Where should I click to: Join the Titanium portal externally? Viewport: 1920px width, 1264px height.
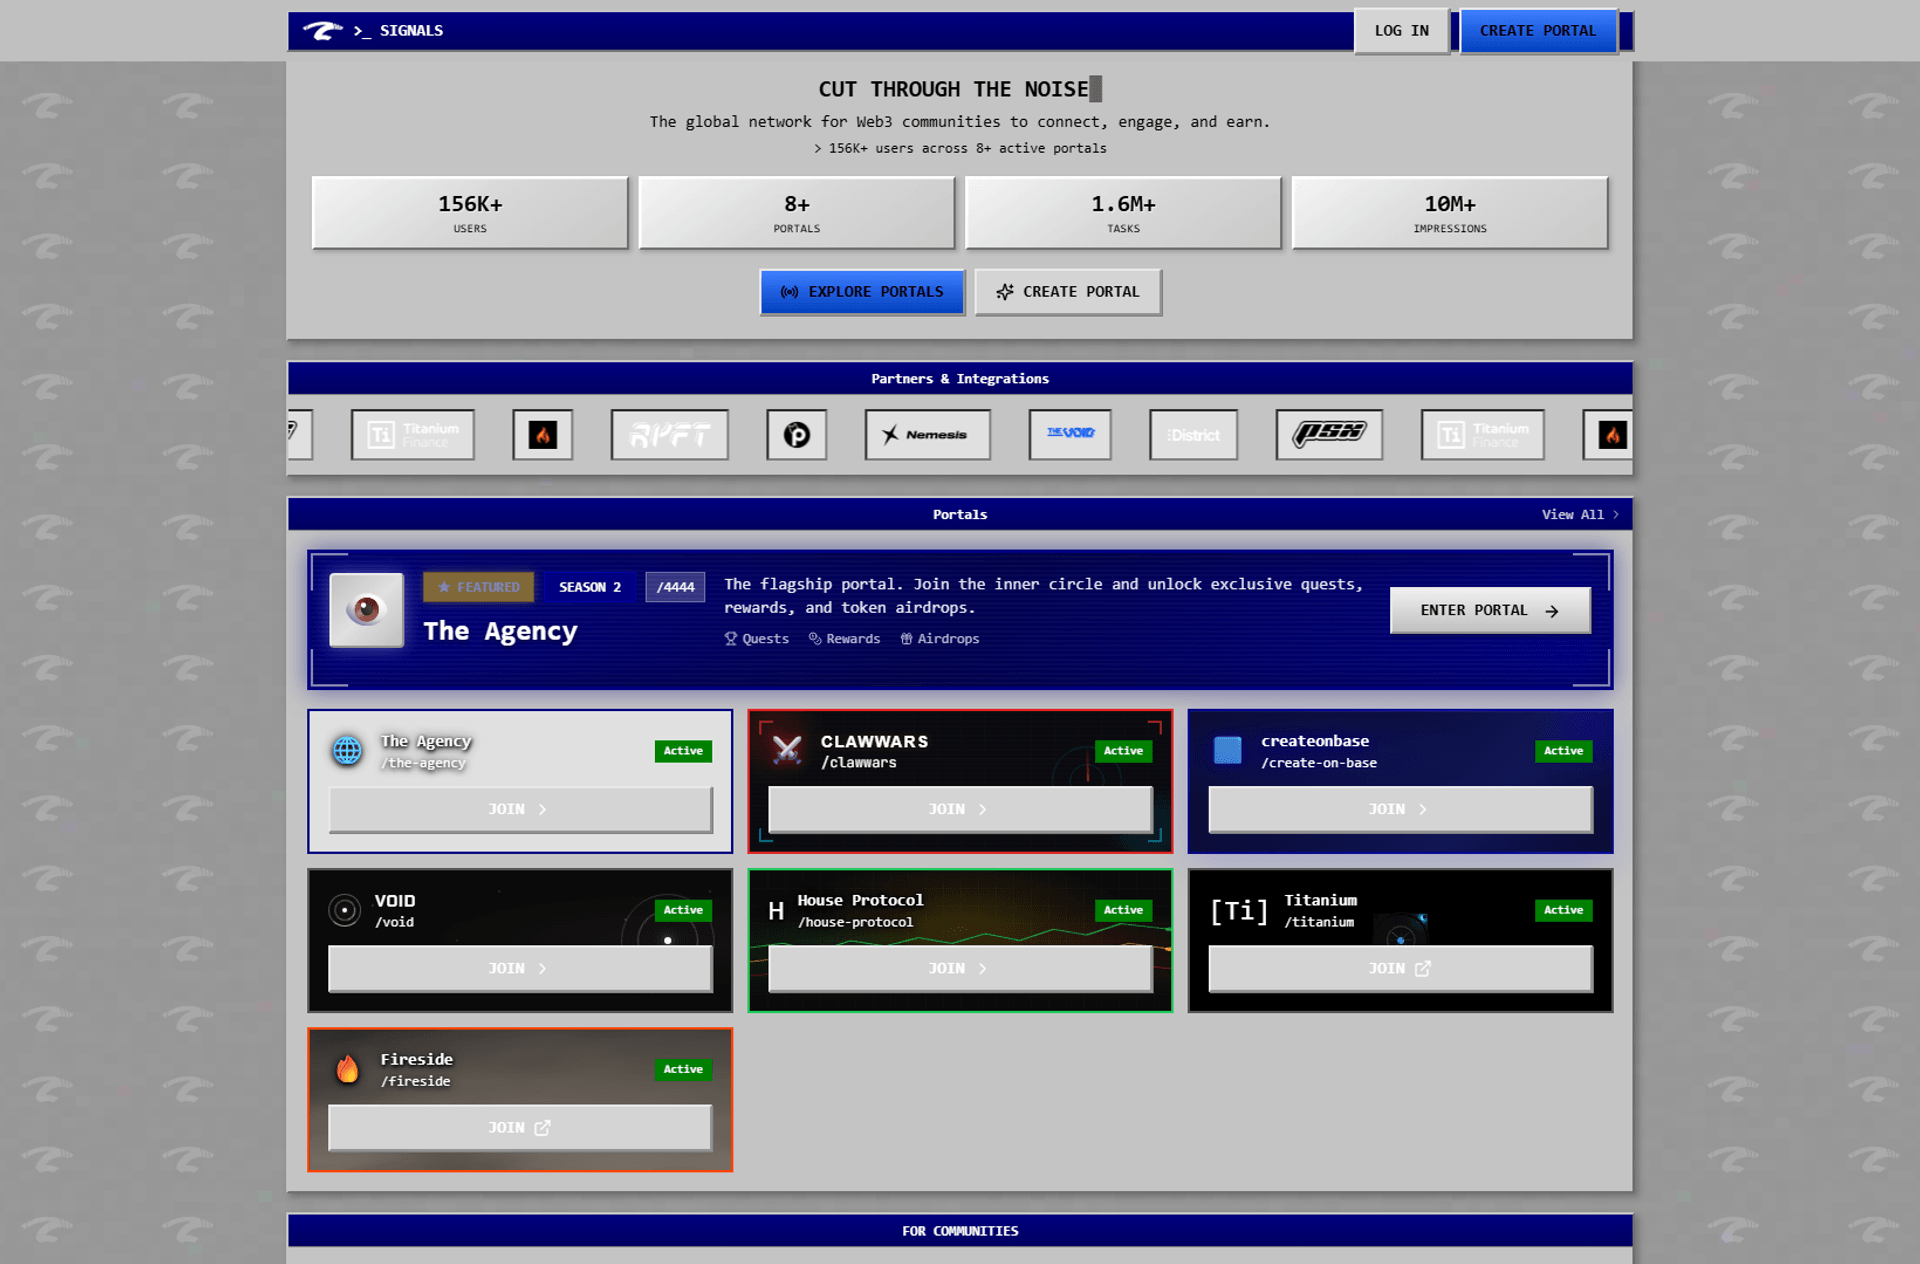(1400, 968)
